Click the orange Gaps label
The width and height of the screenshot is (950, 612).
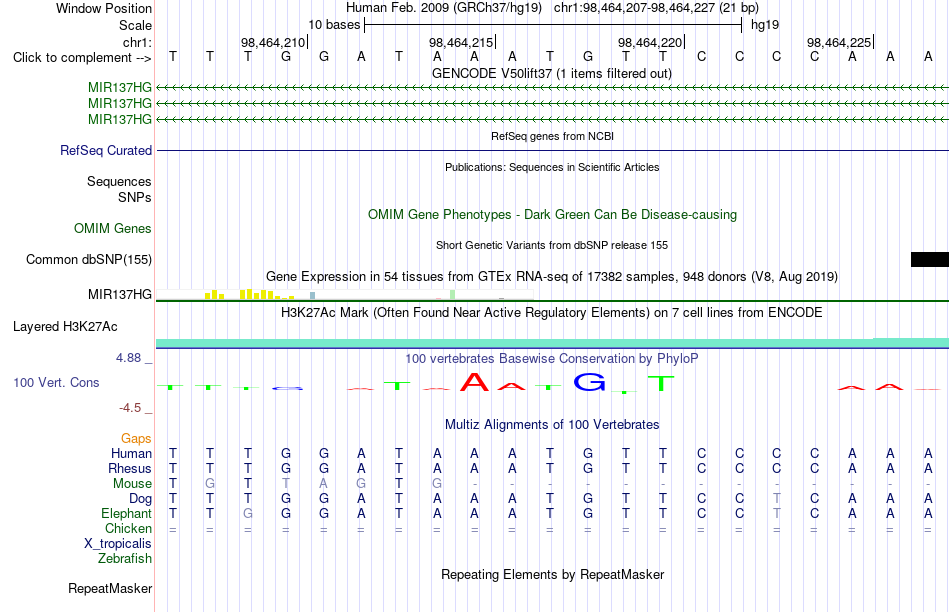coord(136,438)
